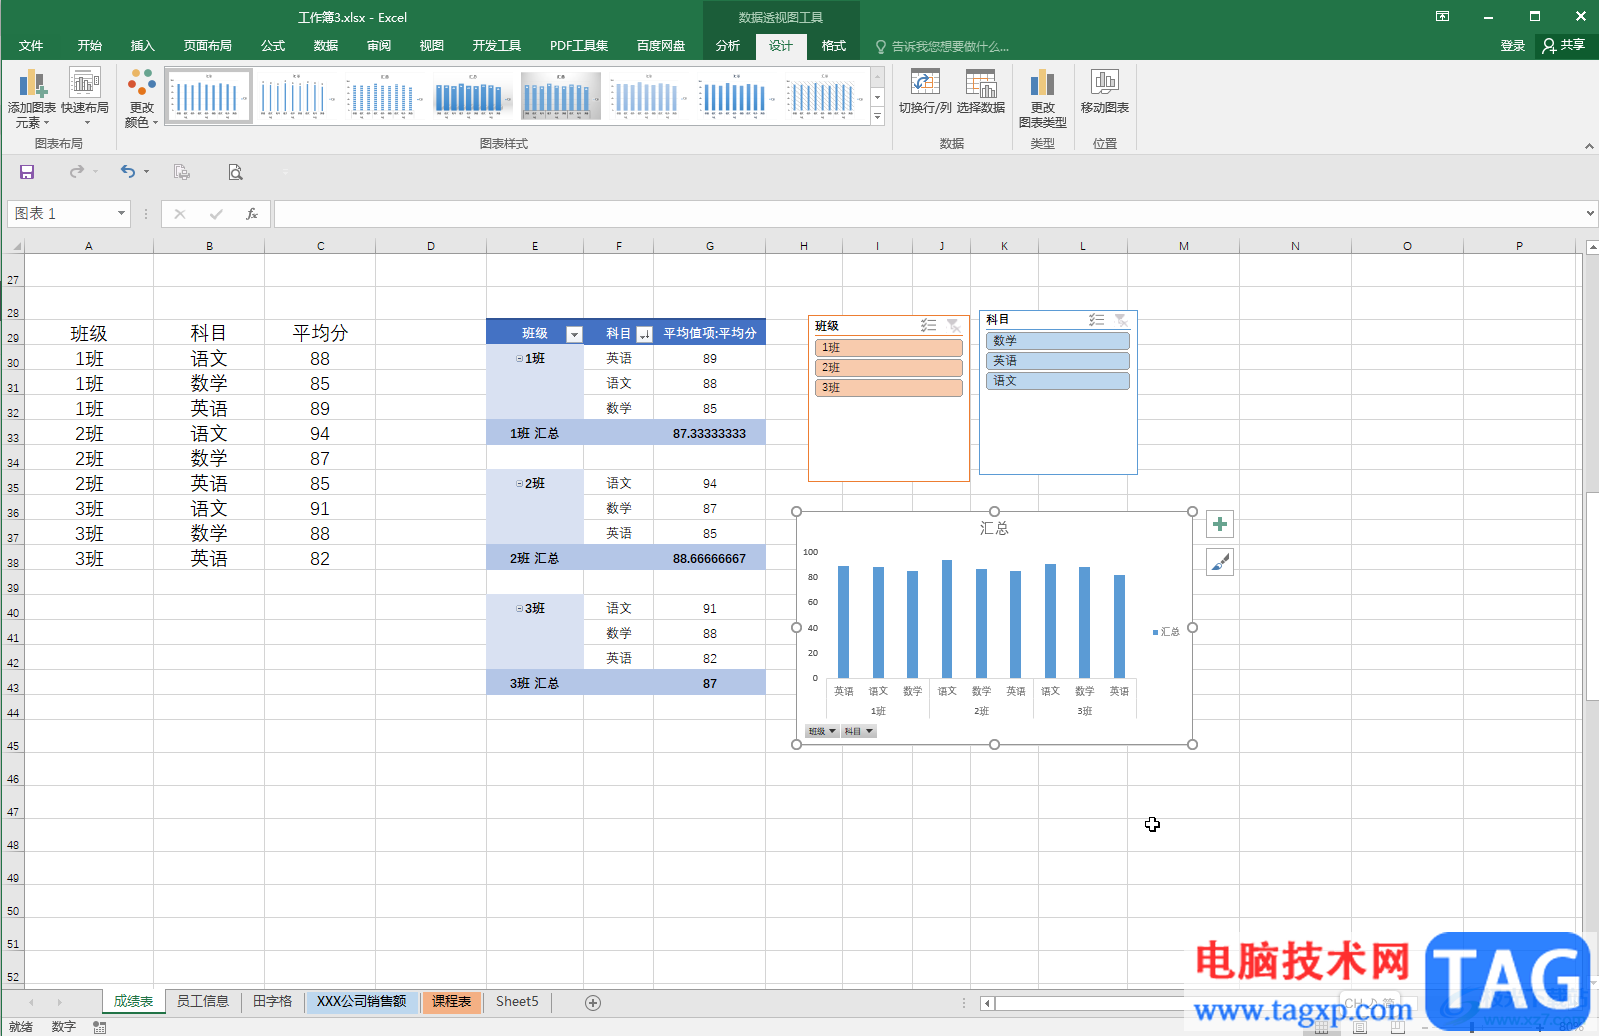Collapse the 1班 group in pivot table
The image size is (1599, 1036).
click(x=519, y=358)
